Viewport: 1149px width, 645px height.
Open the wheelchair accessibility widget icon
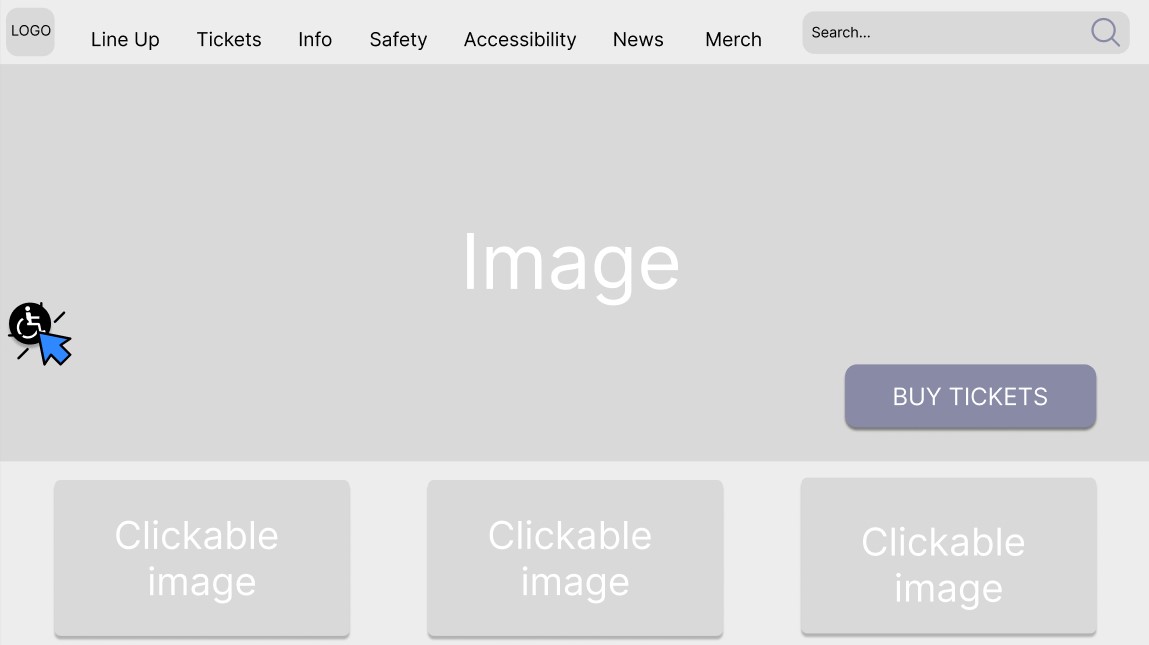click(x=29, y=323)
